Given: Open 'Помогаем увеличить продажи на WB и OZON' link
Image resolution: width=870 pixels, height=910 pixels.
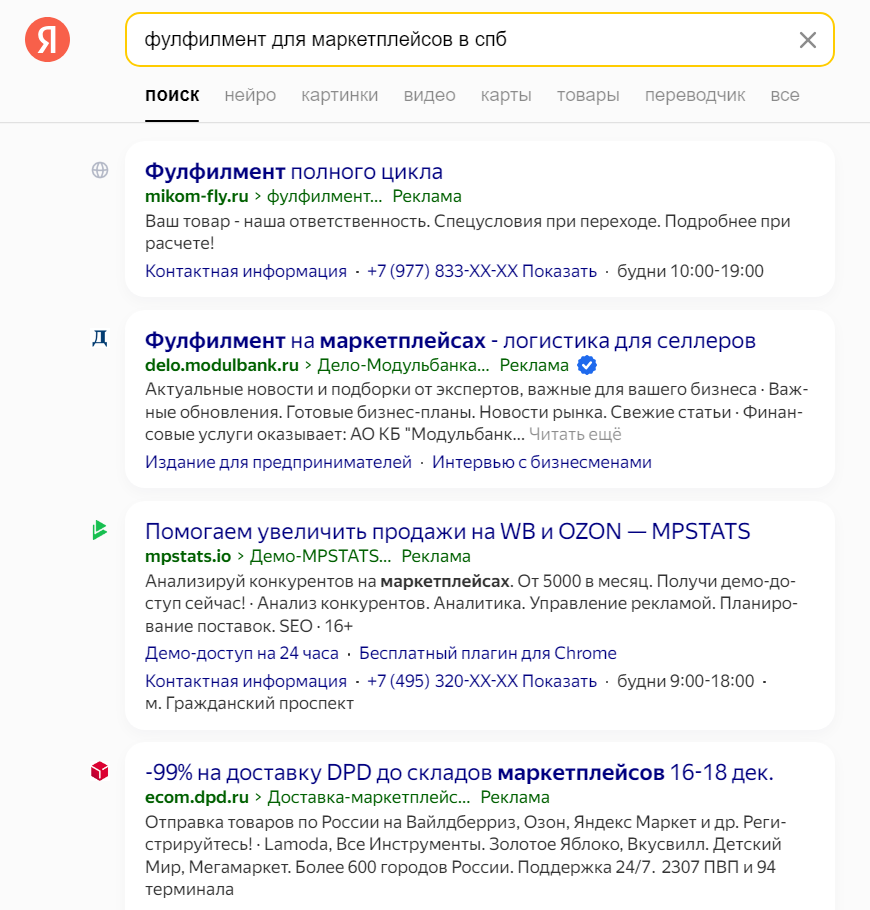Looking at the screenshot, I should 447,531.
